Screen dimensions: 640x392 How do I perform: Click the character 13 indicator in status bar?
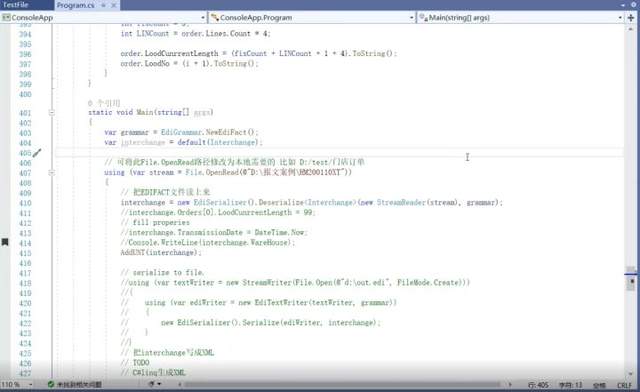pyautogui.click(x=570, y=385)
